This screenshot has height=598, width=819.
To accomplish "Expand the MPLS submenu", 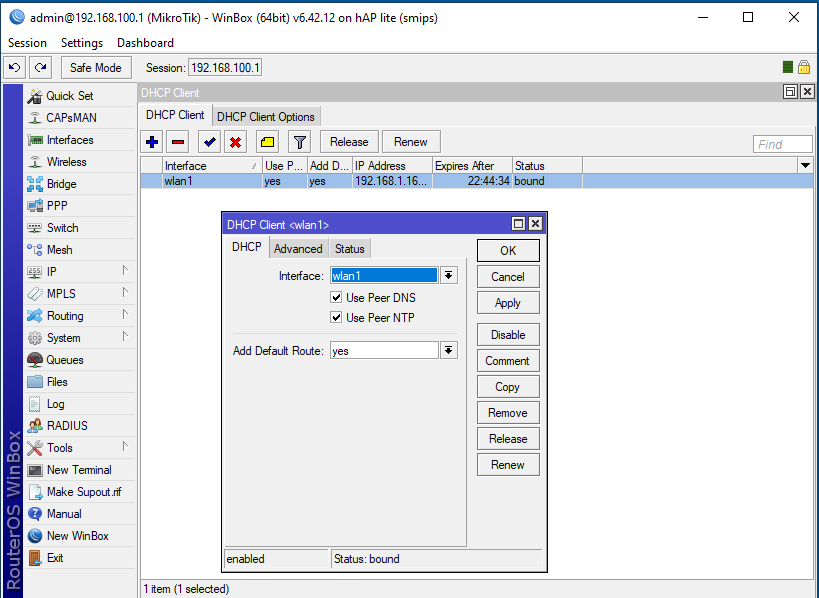I will pos(80,294).
